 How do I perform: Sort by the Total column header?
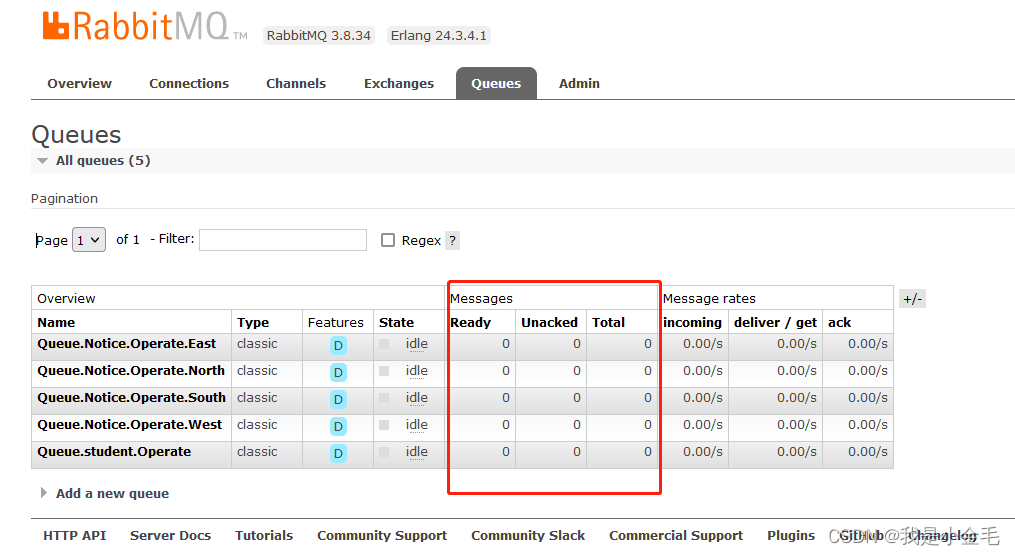point(608,322)
